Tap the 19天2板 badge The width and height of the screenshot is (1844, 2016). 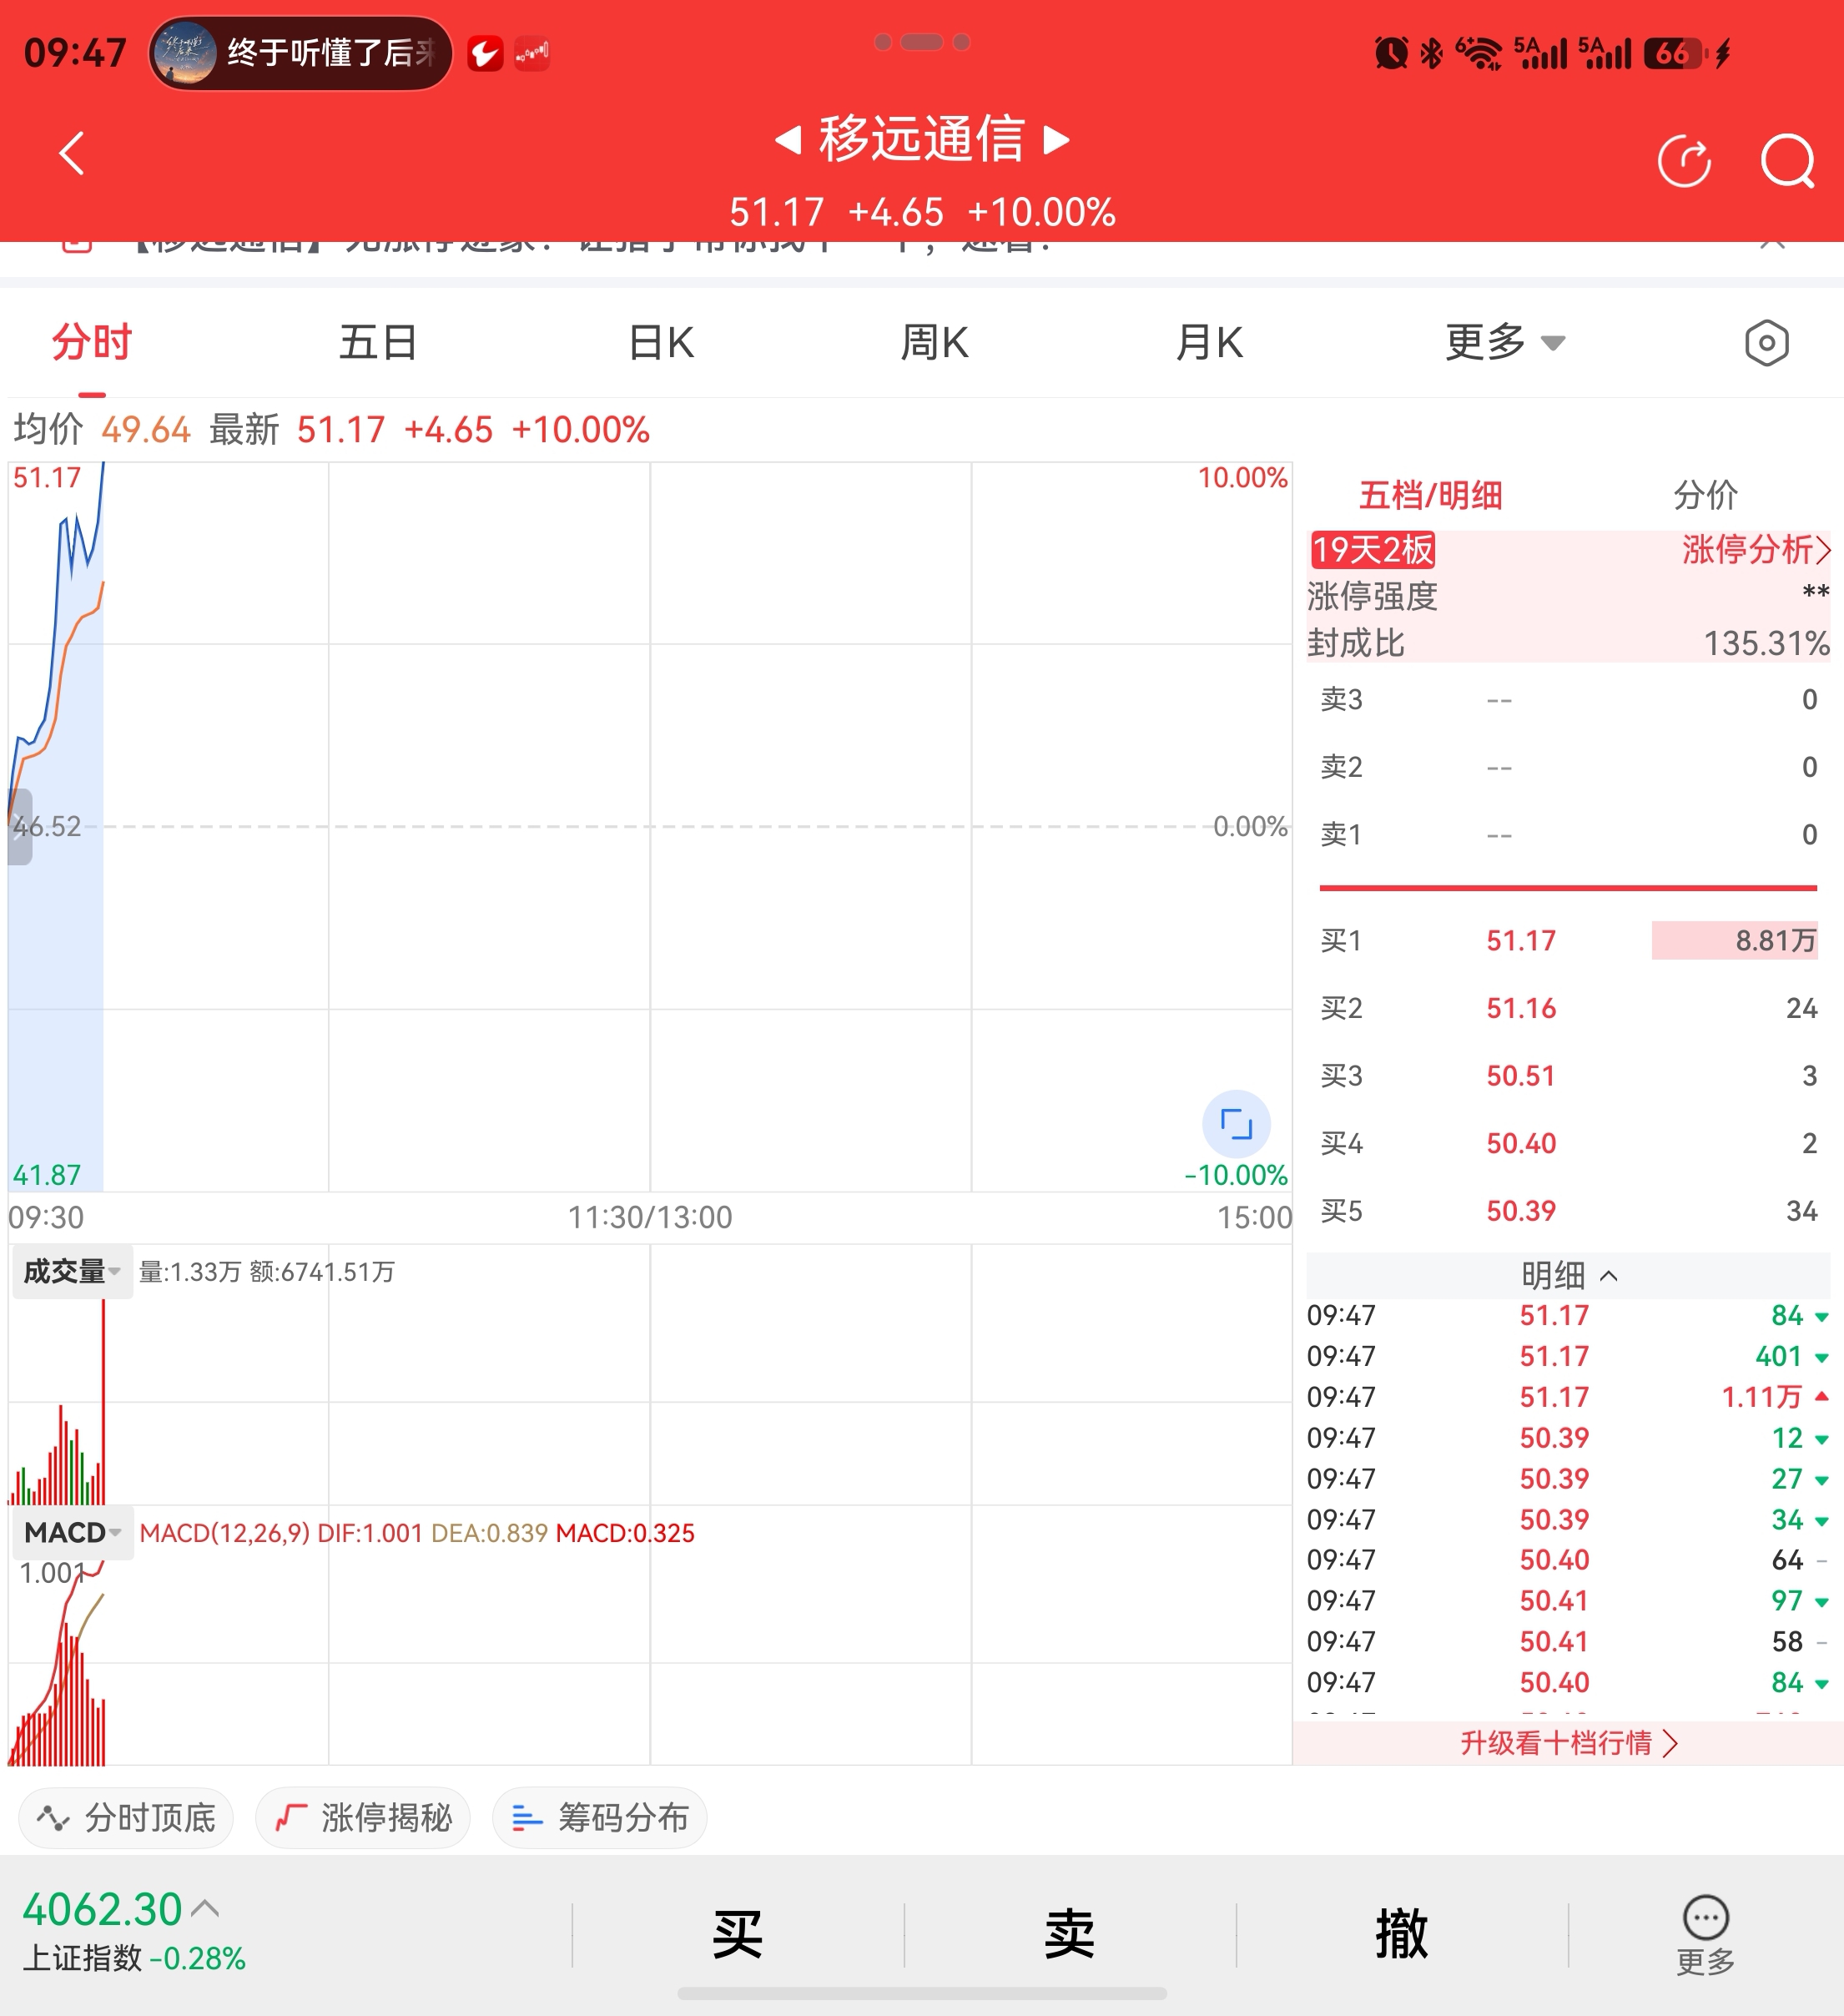click(1373, 549)
